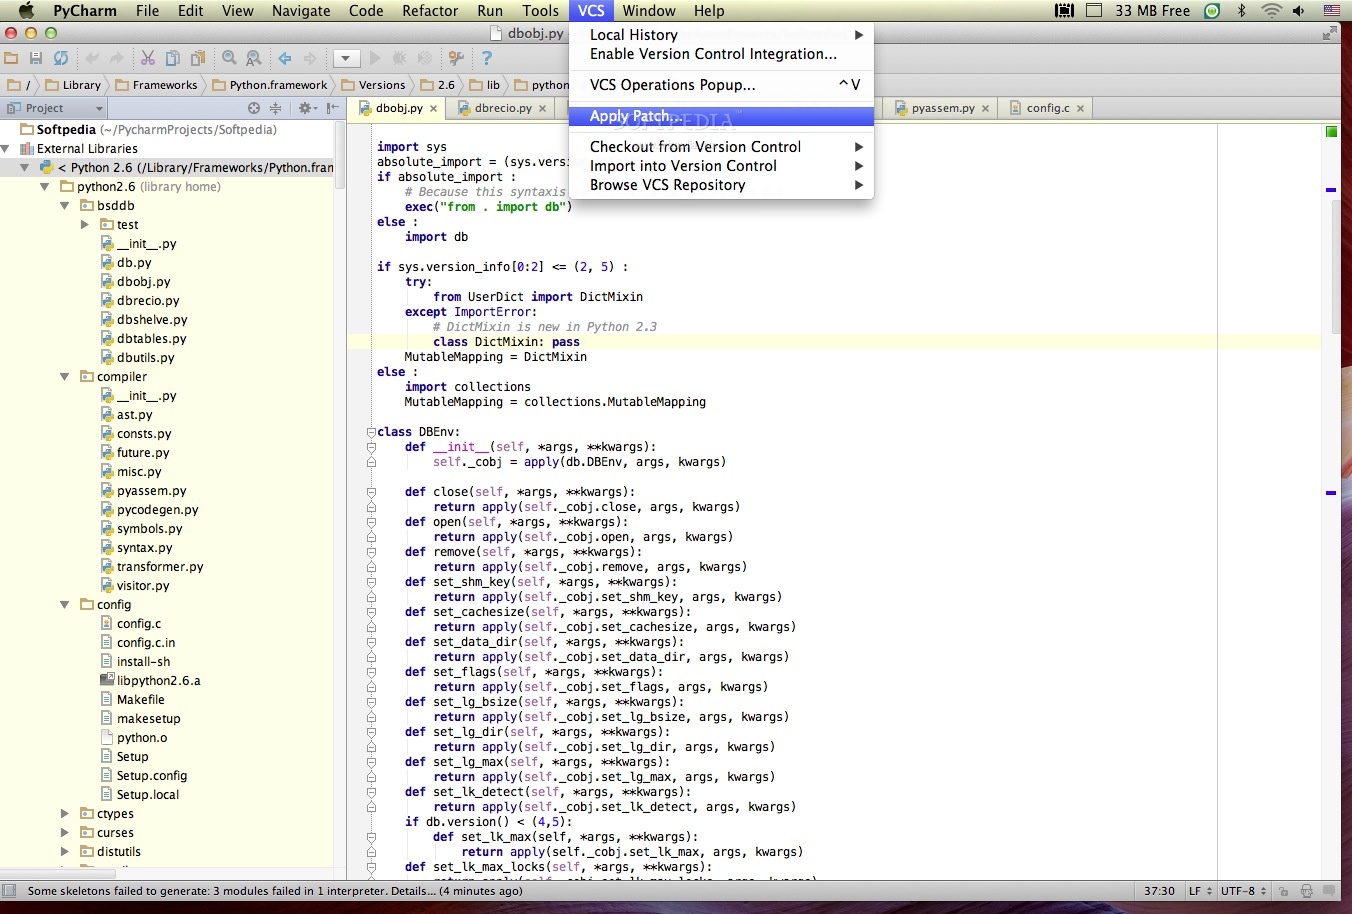Viewport: 1352px width, 914px height.
Task: Open Settings via wrench icon
Action: tap(456, 59)
